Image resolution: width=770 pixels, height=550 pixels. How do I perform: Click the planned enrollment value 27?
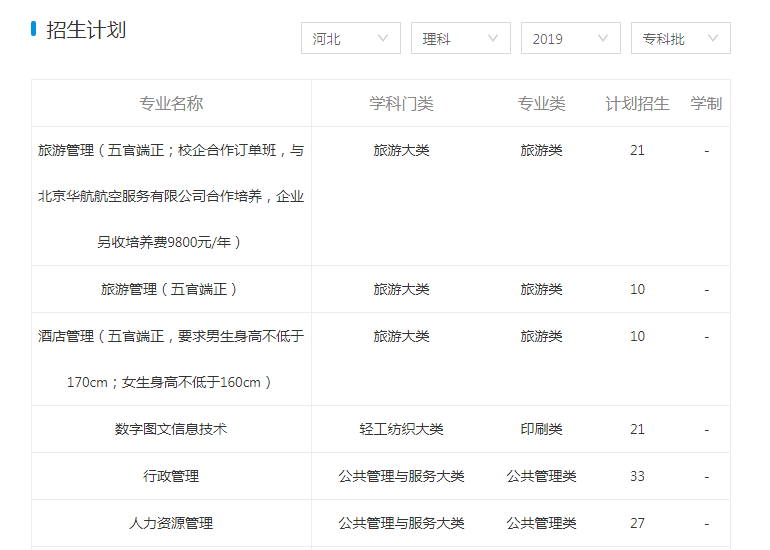tap(637, 523)
